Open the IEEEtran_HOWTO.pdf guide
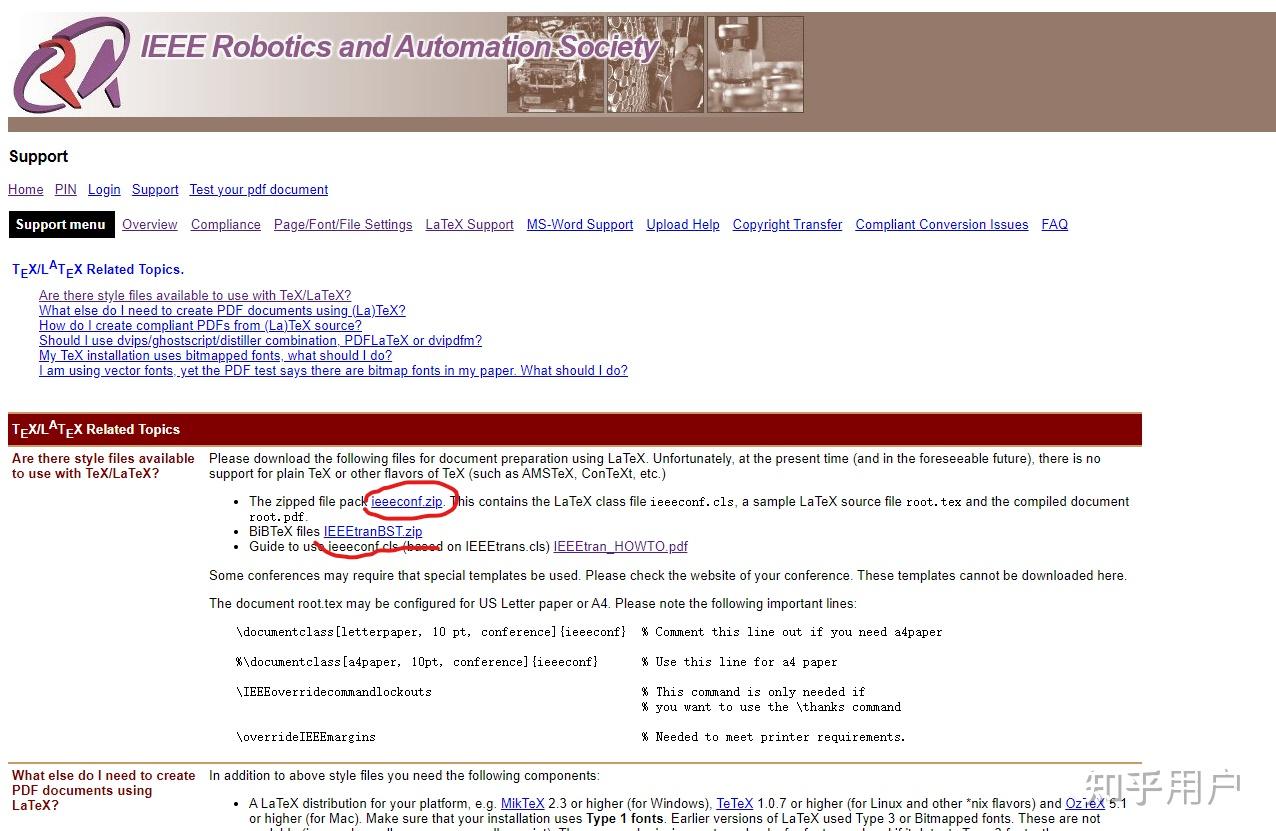Screen dimensions: 1276x831 coord(621,547)
